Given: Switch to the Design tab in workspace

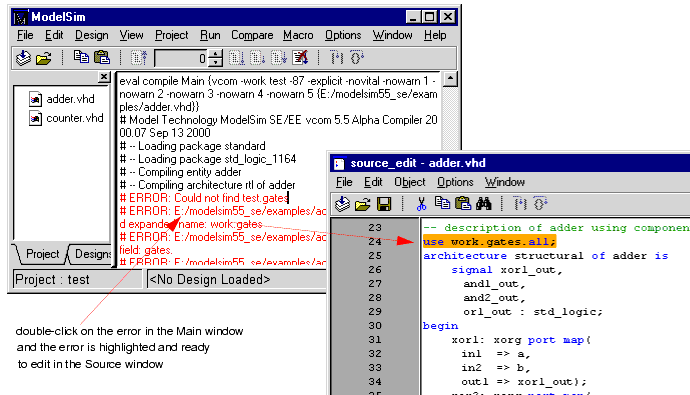Looking at the screenshot, I should click(92, 254).
